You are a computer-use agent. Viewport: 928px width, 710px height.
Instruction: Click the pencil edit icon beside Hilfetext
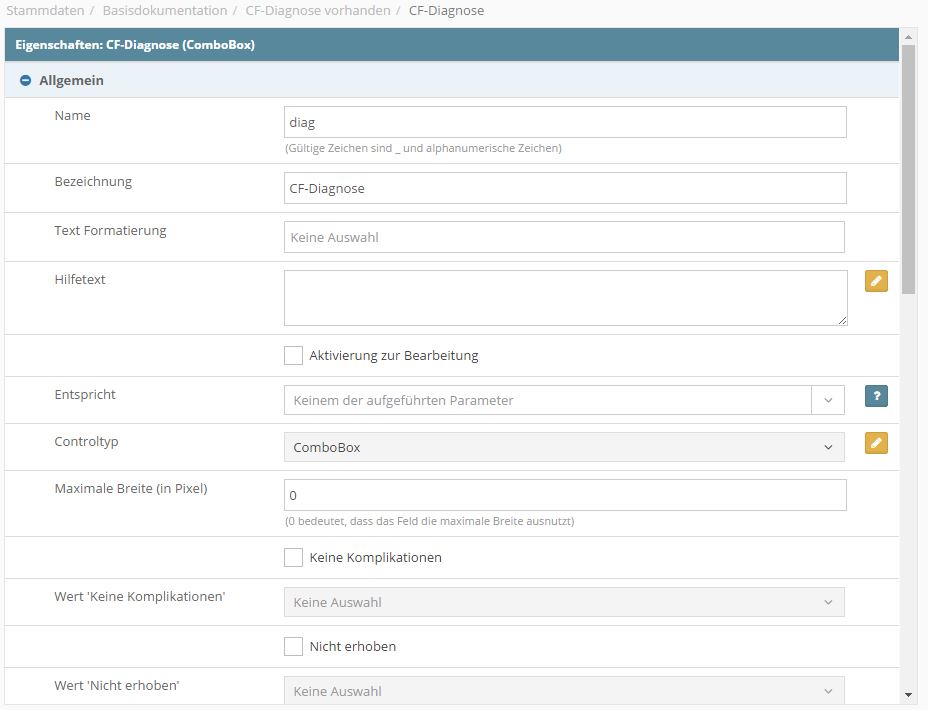(876, 281)
